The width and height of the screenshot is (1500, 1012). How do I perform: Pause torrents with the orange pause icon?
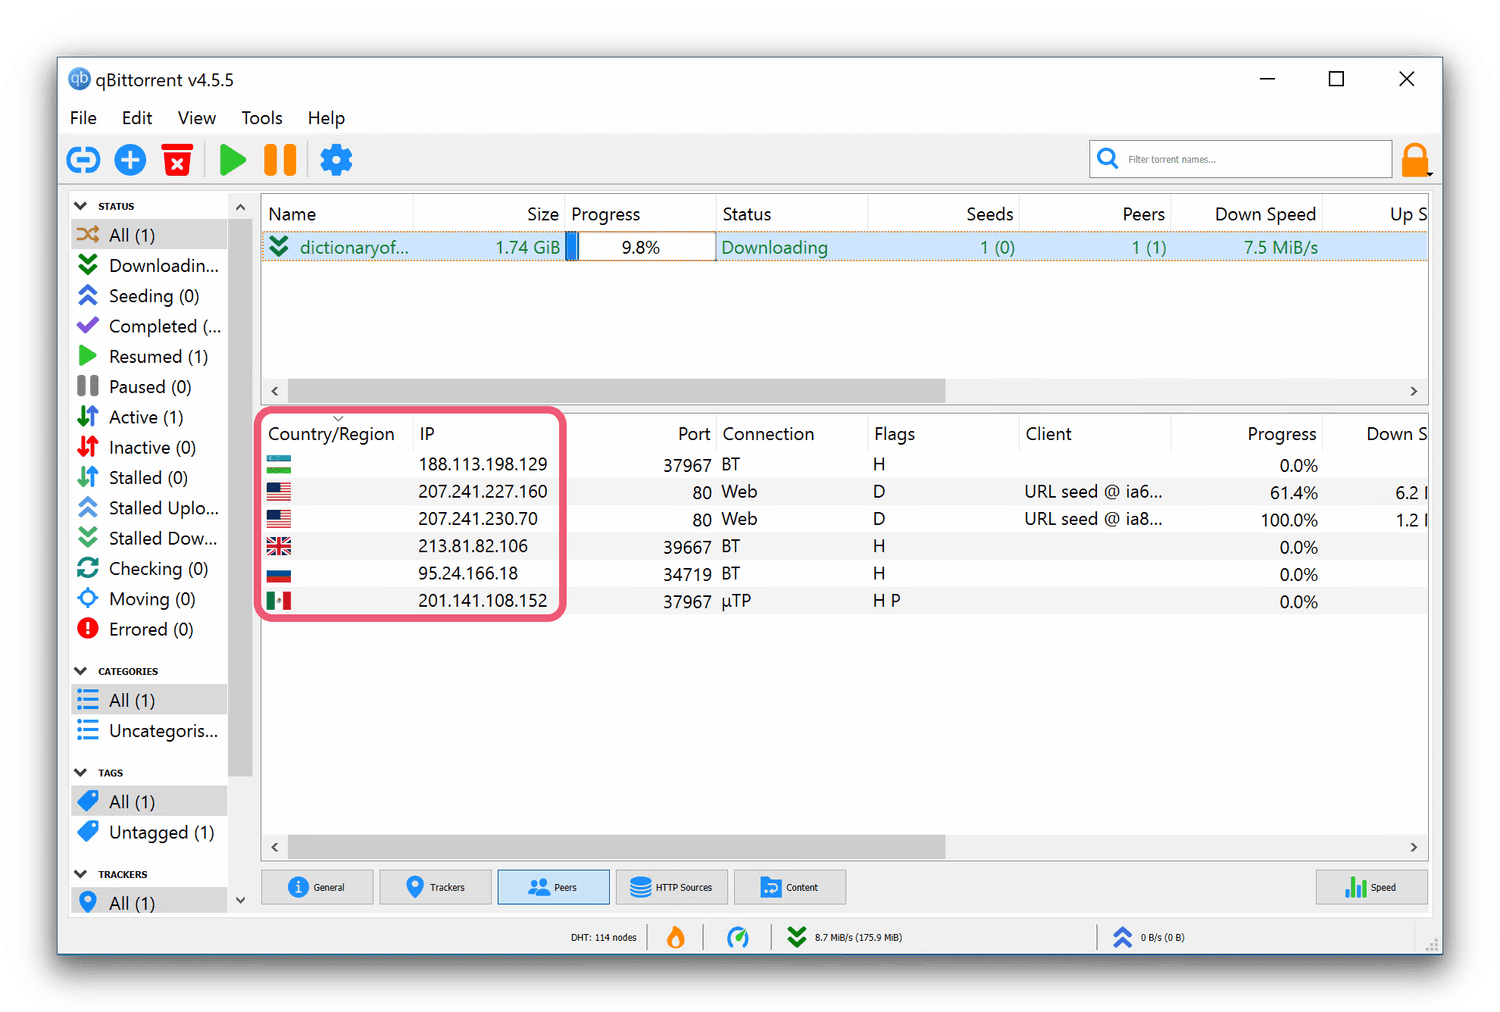click(280, 160)
